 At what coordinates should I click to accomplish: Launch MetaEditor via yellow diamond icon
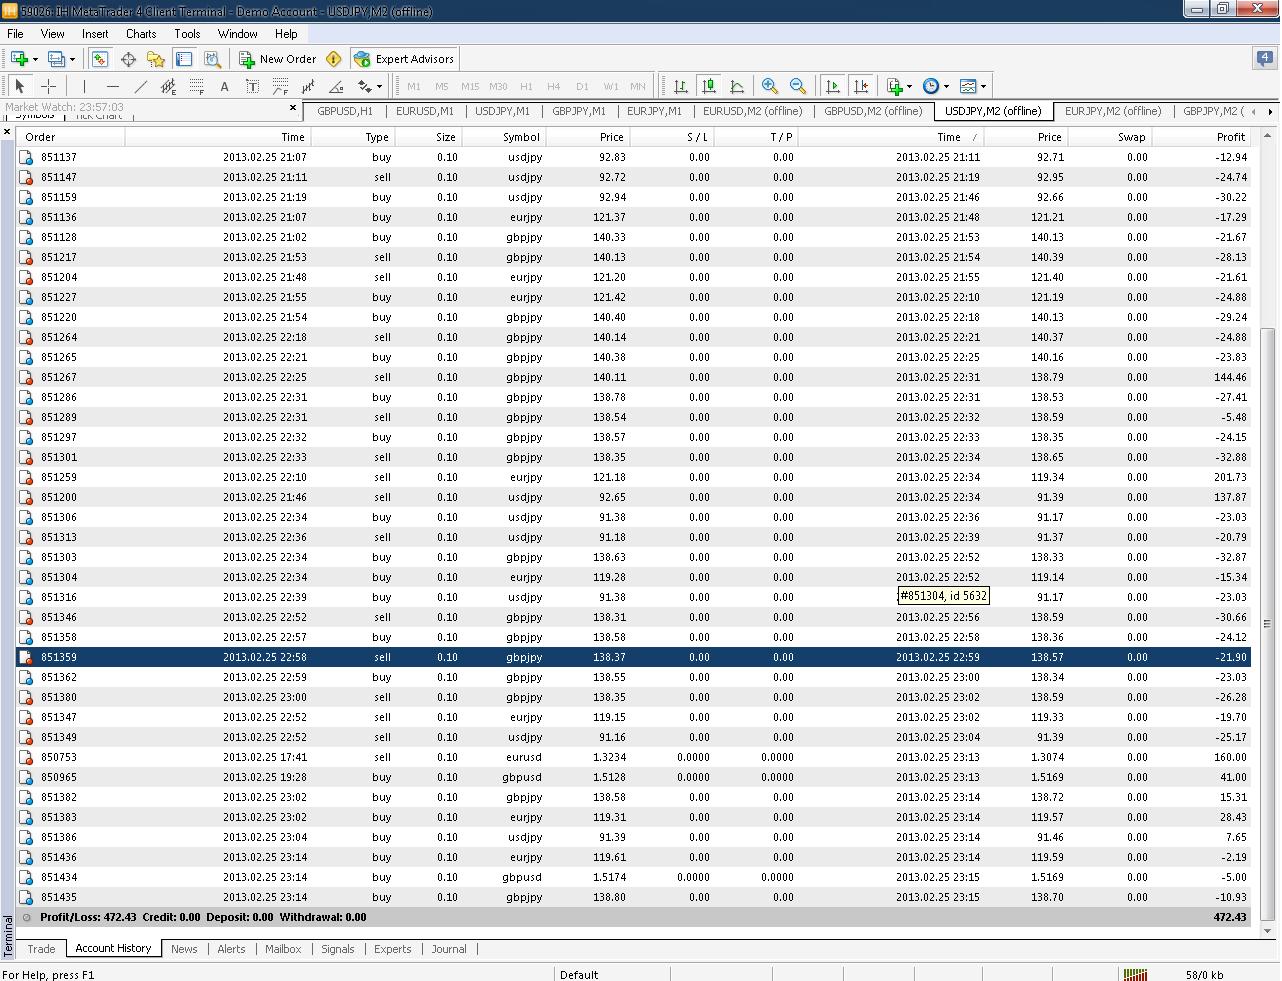click(x=334, y=59)
